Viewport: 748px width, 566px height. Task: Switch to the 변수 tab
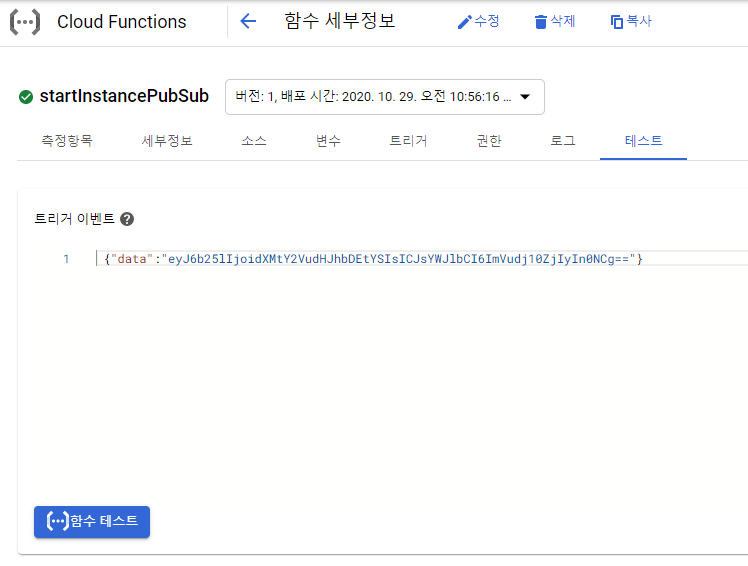[328, 141]
